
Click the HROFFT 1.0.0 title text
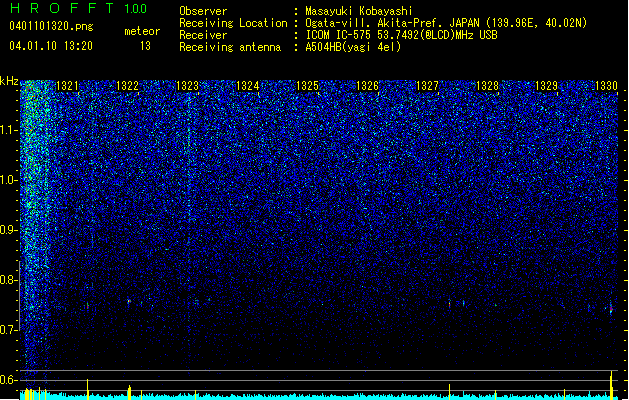(79, 8)
